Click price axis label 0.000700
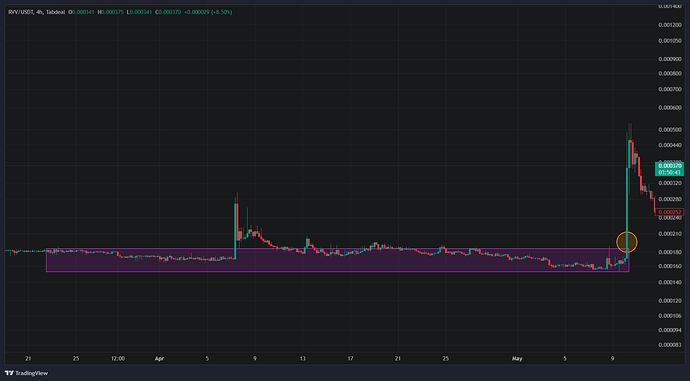 coord(670,89)
